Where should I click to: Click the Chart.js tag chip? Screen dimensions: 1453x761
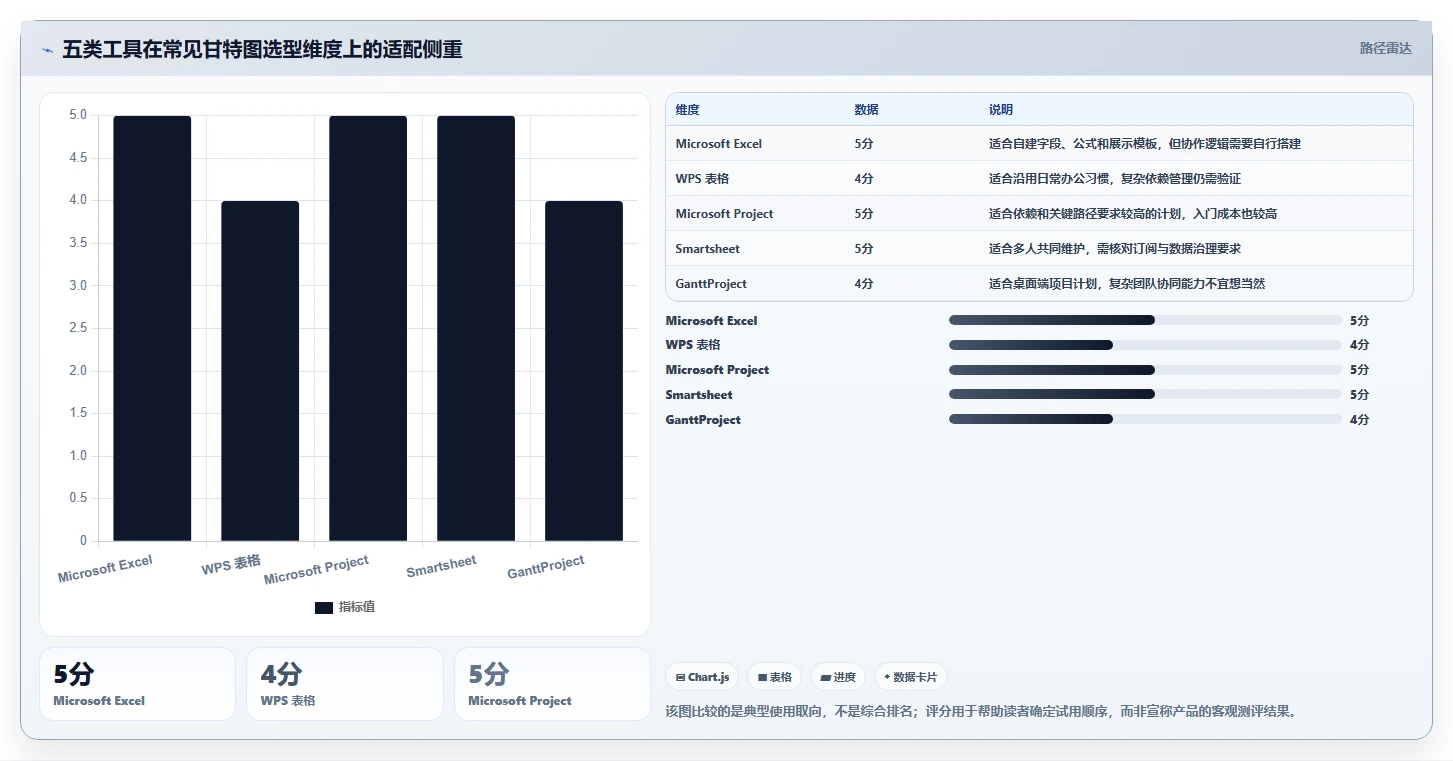(x=702, y=677)
